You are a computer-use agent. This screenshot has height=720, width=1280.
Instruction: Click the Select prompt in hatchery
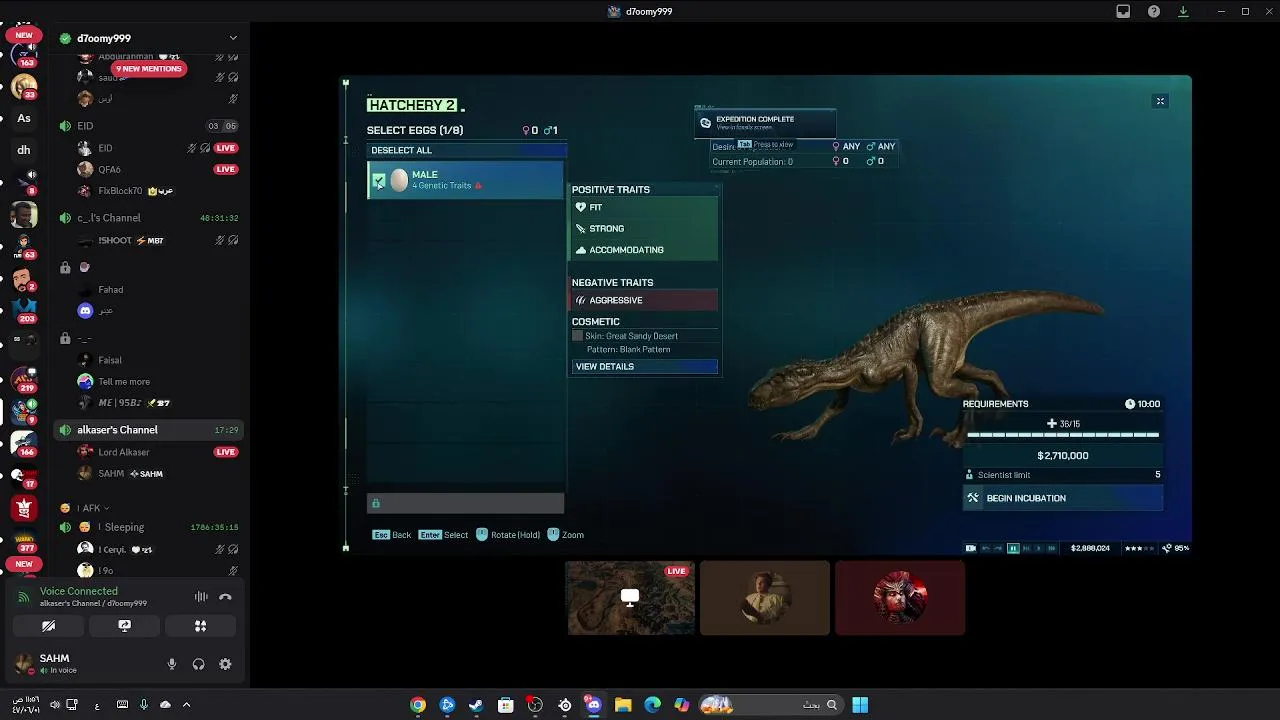(443, 535)
